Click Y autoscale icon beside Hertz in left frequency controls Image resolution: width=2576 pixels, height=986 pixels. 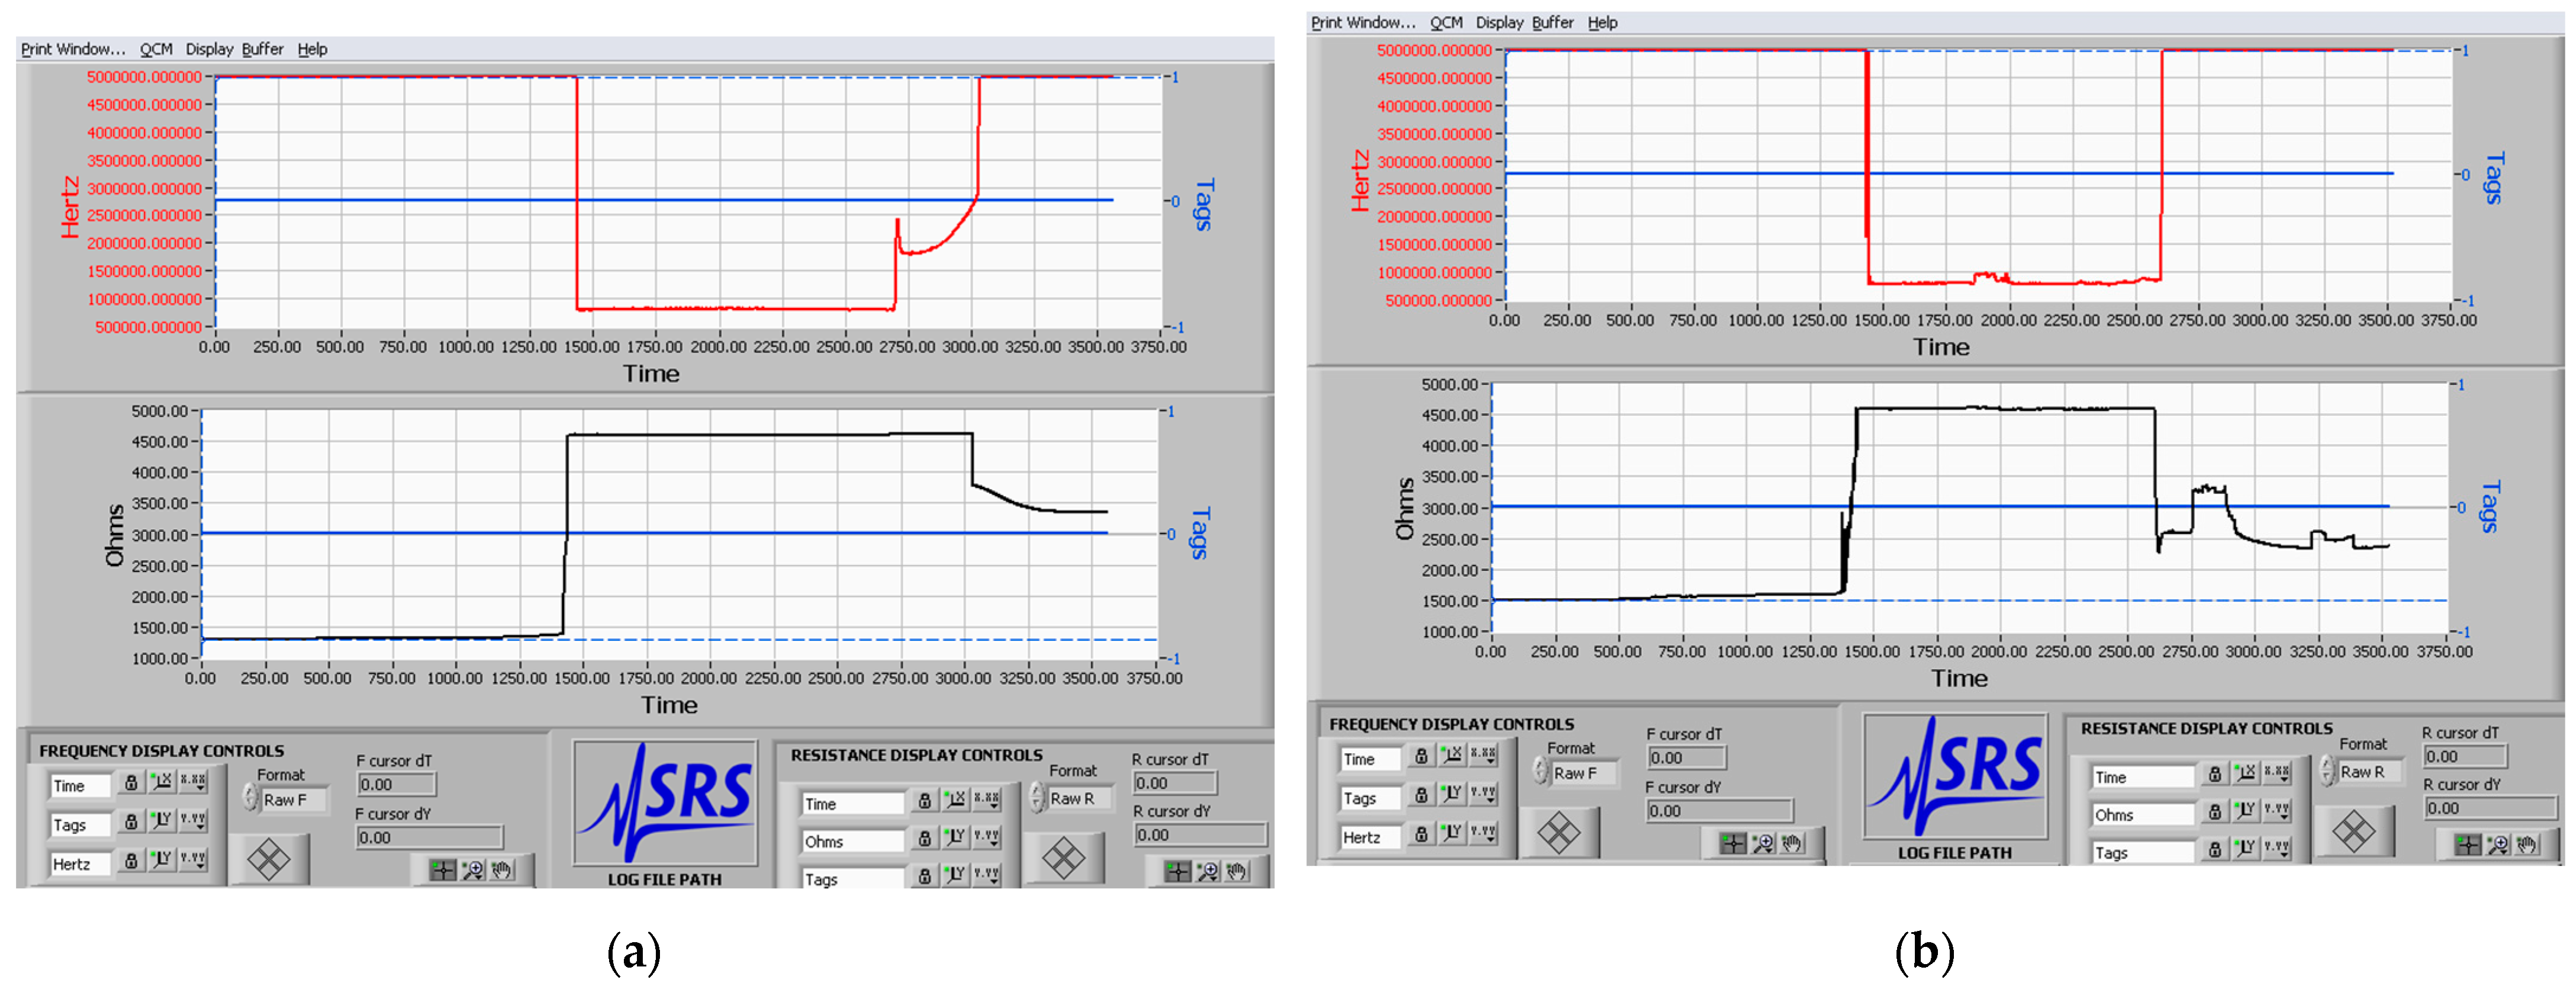pyautogui.click(x=161, y=859)
